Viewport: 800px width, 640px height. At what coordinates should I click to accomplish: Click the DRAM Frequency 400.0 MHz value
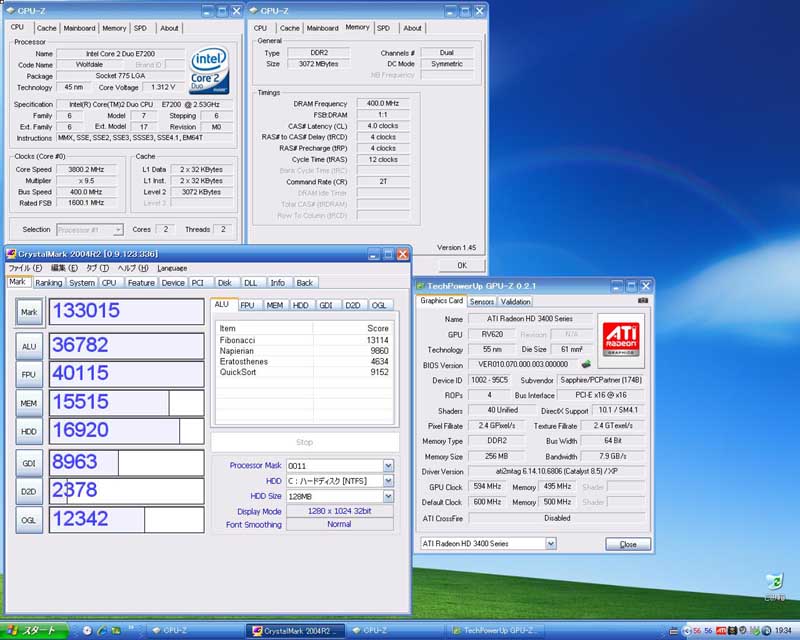click(383, 103)
